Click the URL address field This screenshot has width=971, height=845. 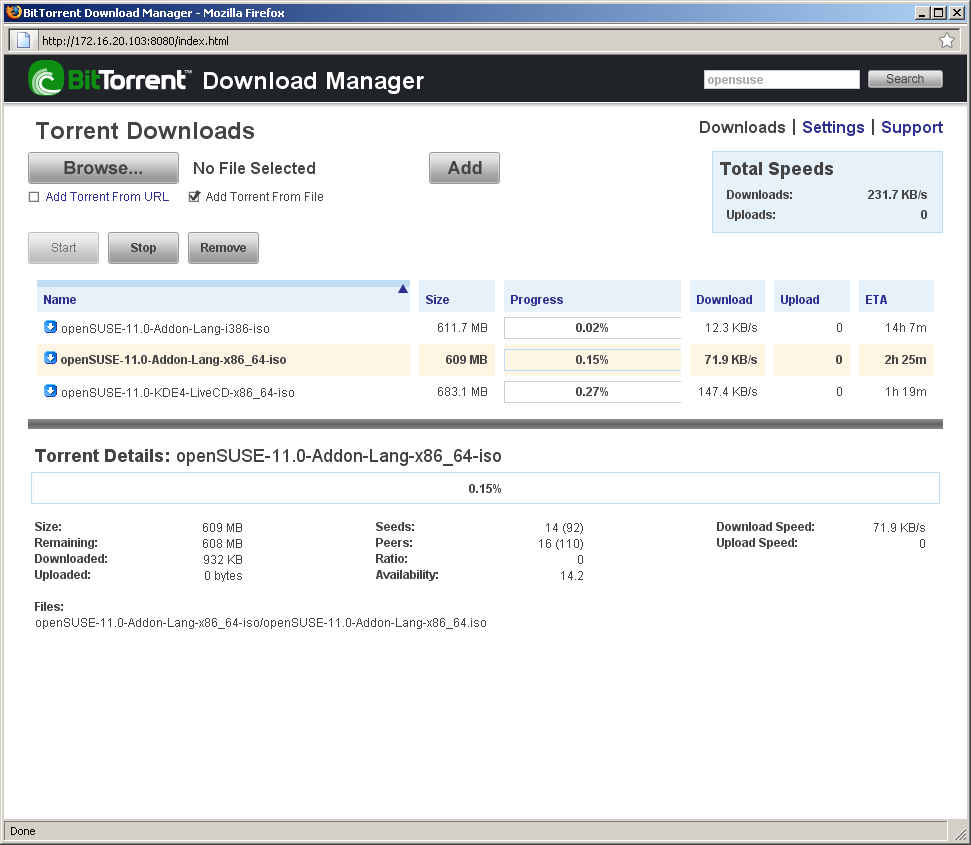coord(486,41)
